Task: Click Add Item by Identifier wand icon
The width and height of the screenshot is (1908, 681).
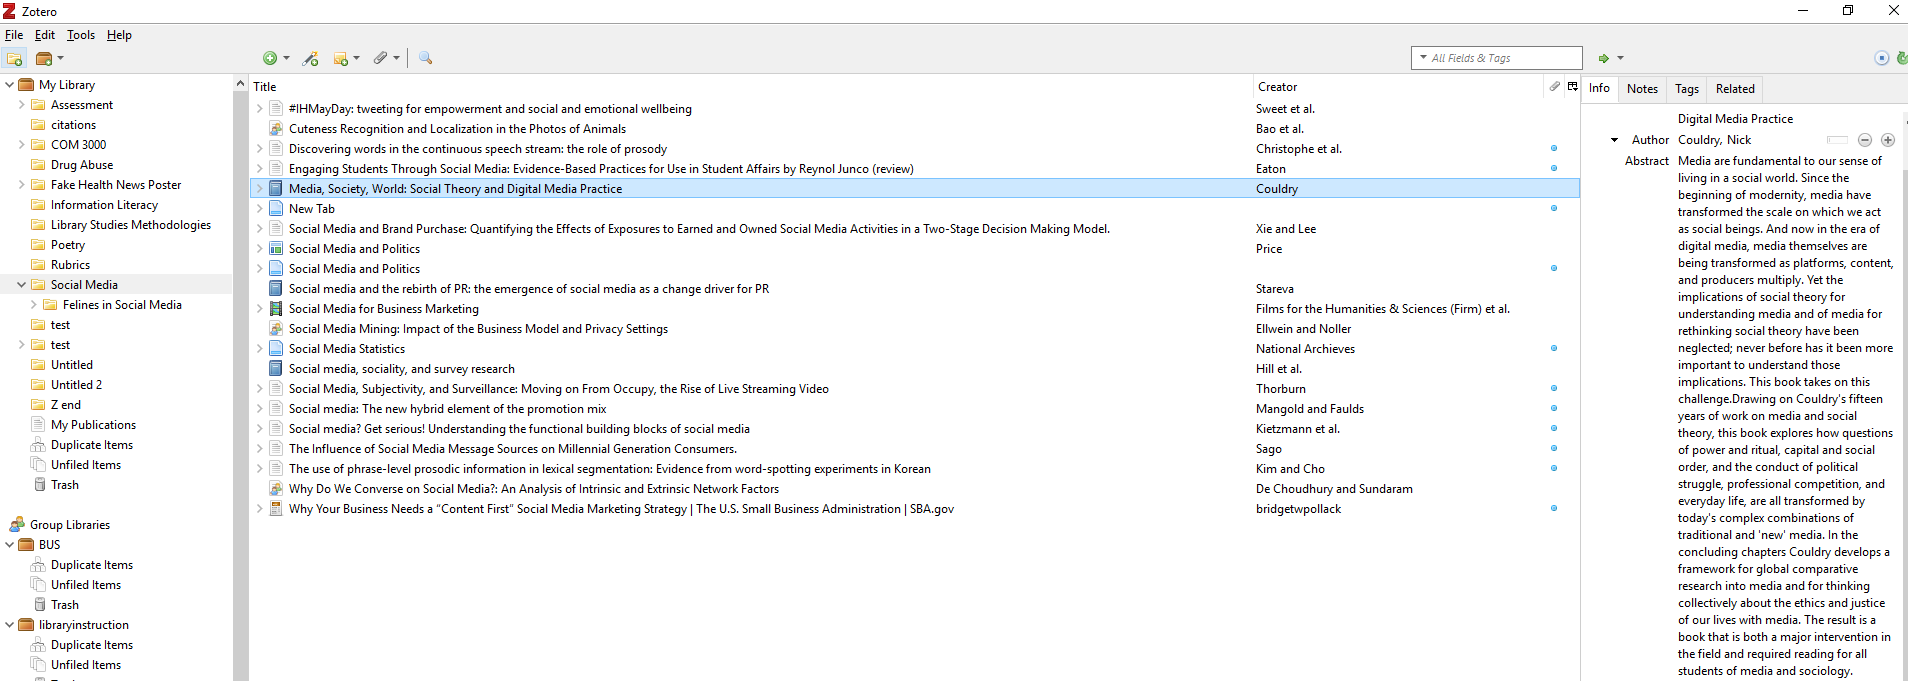Action: tap(311, 58)
